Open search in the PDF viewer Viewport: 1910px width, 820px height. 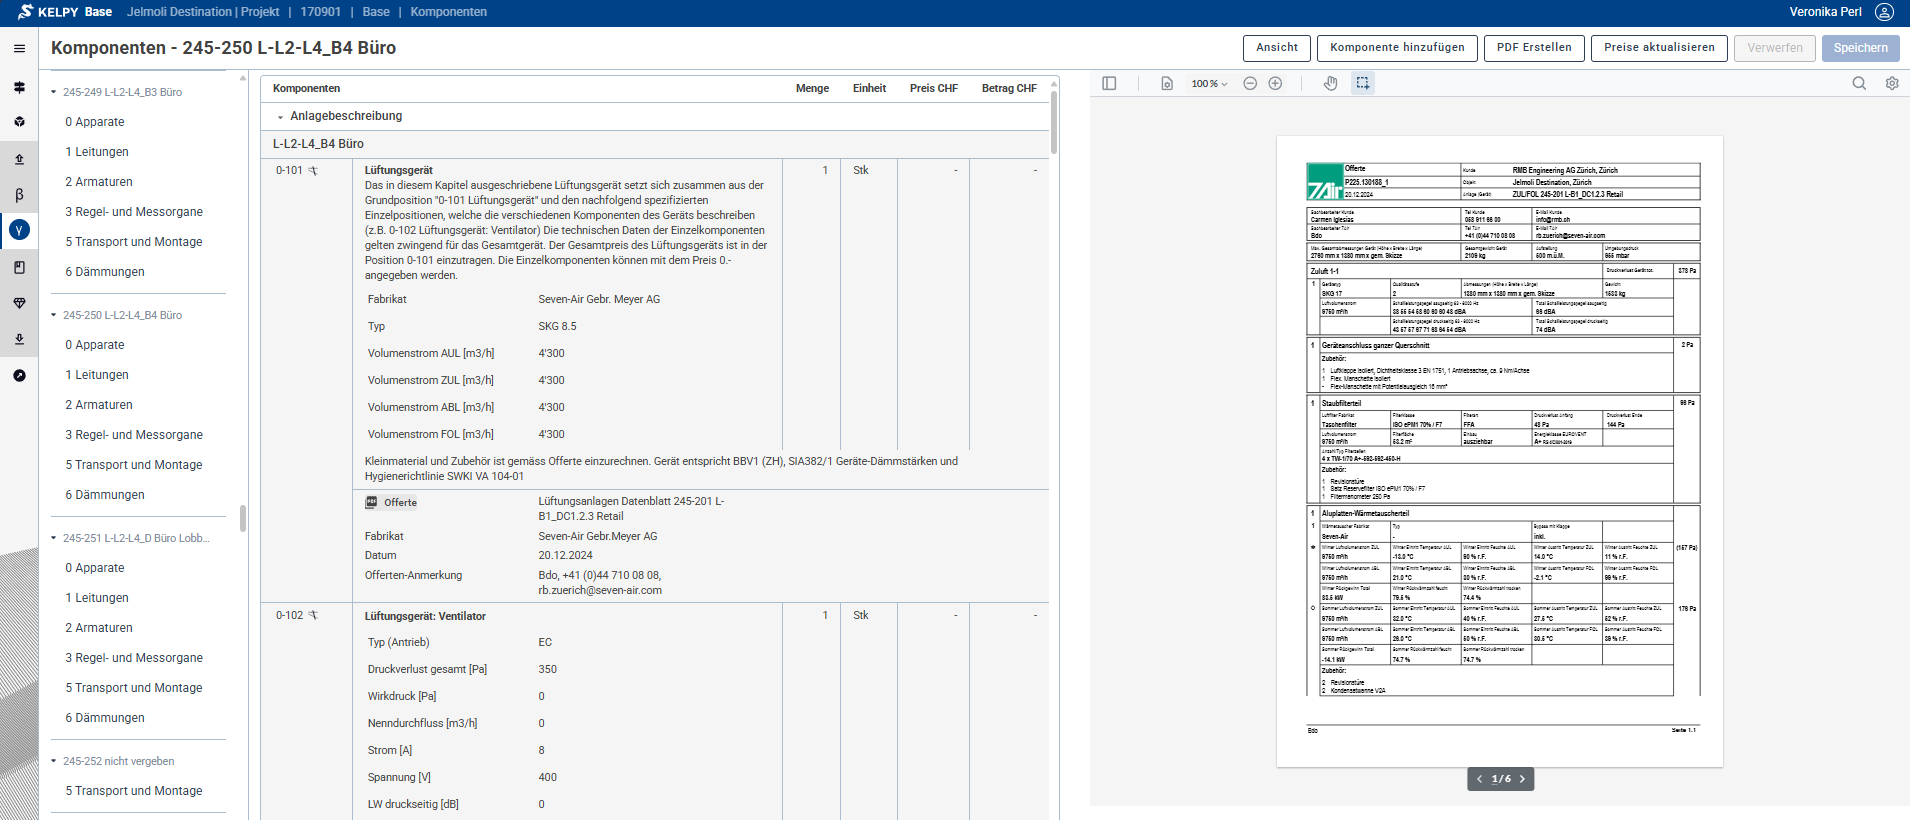(x=1859, y=84)
